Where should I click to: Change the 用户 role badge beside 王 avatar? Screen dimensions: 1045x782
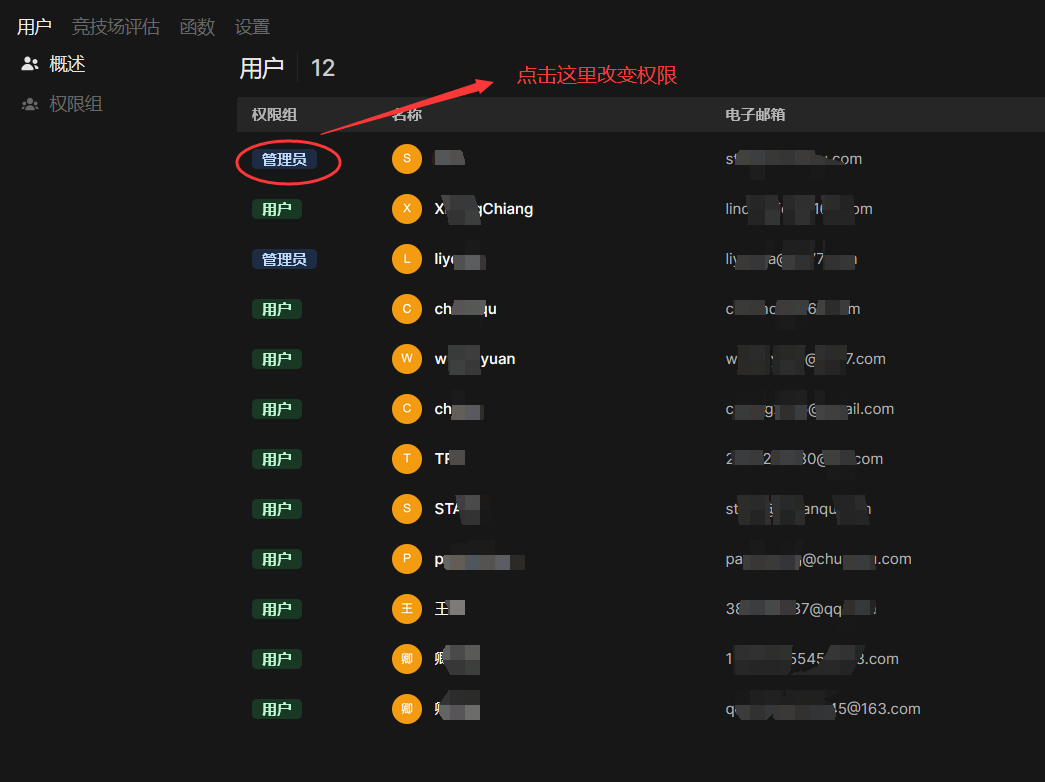(x=276, y=609)
